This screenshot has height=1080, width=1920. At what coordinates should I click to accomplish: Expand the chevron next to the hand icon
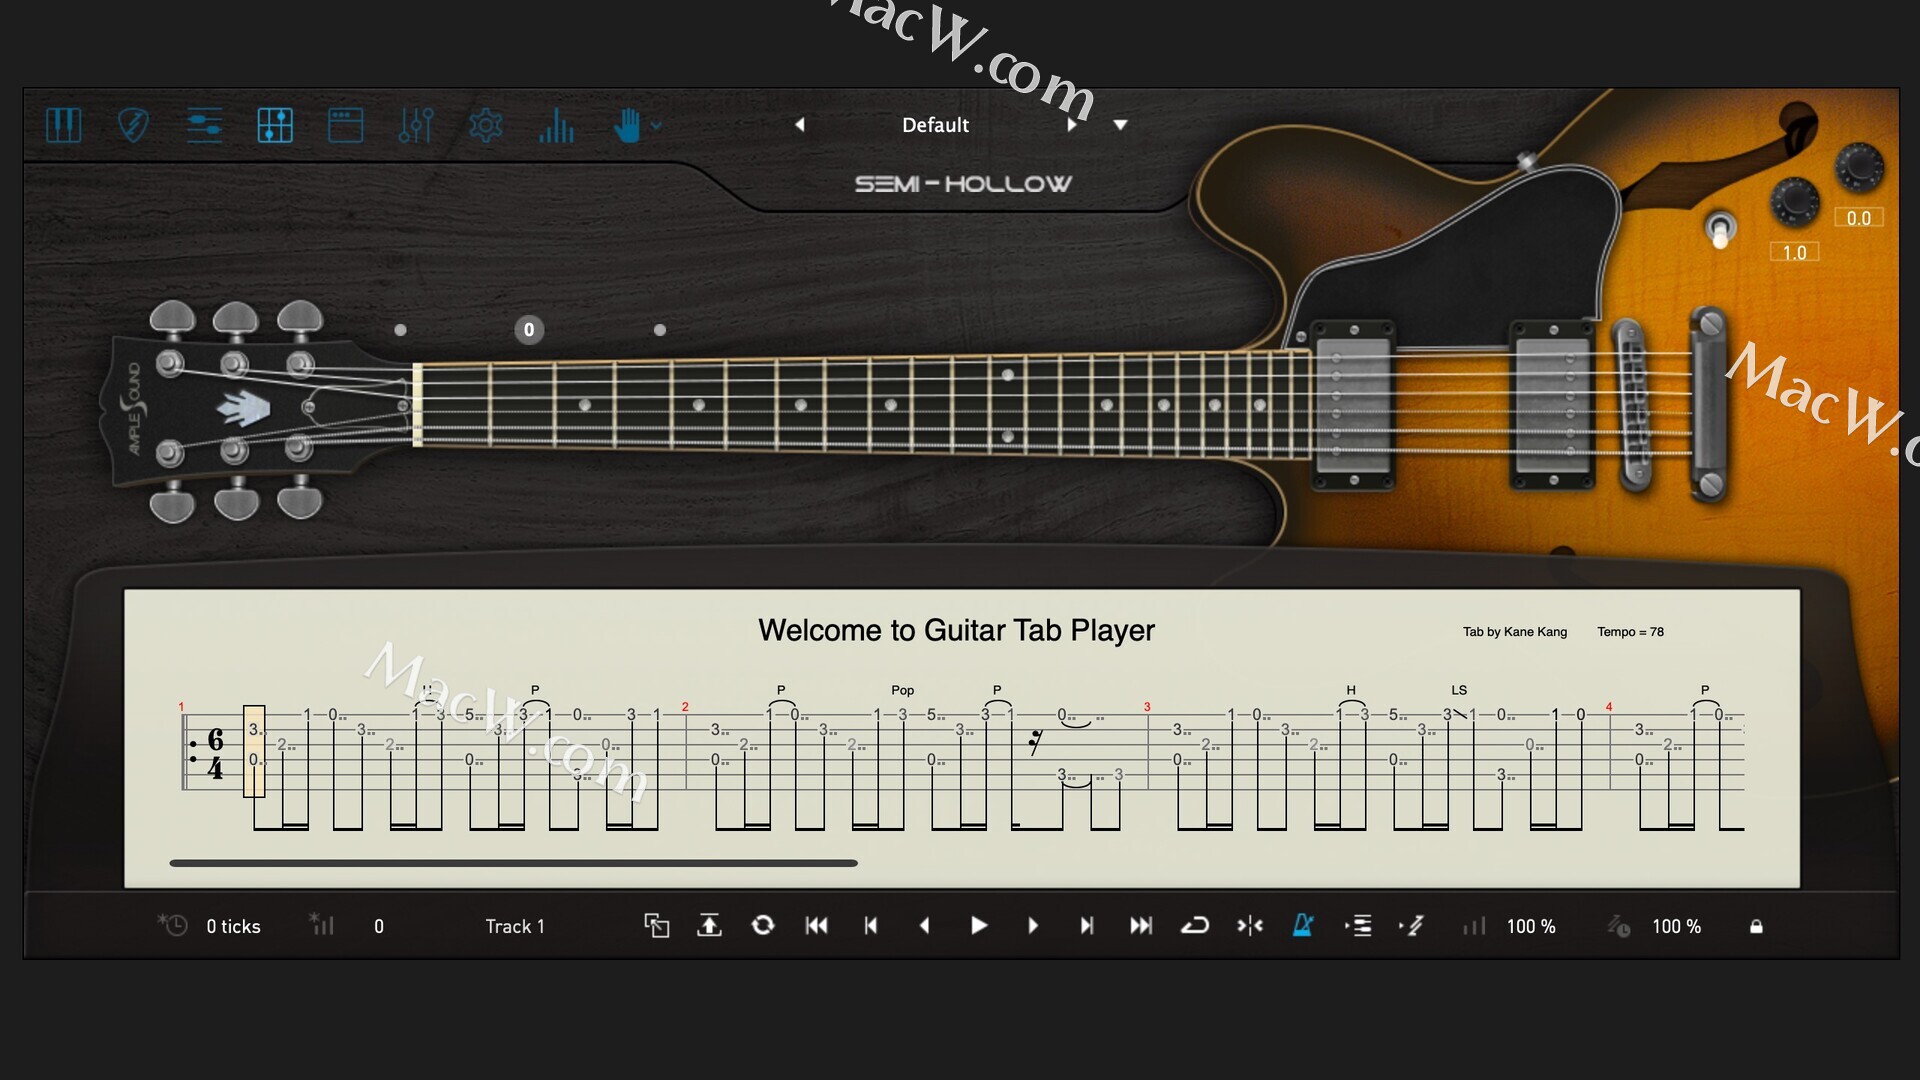pyautogui.click(x=656, y=126)
